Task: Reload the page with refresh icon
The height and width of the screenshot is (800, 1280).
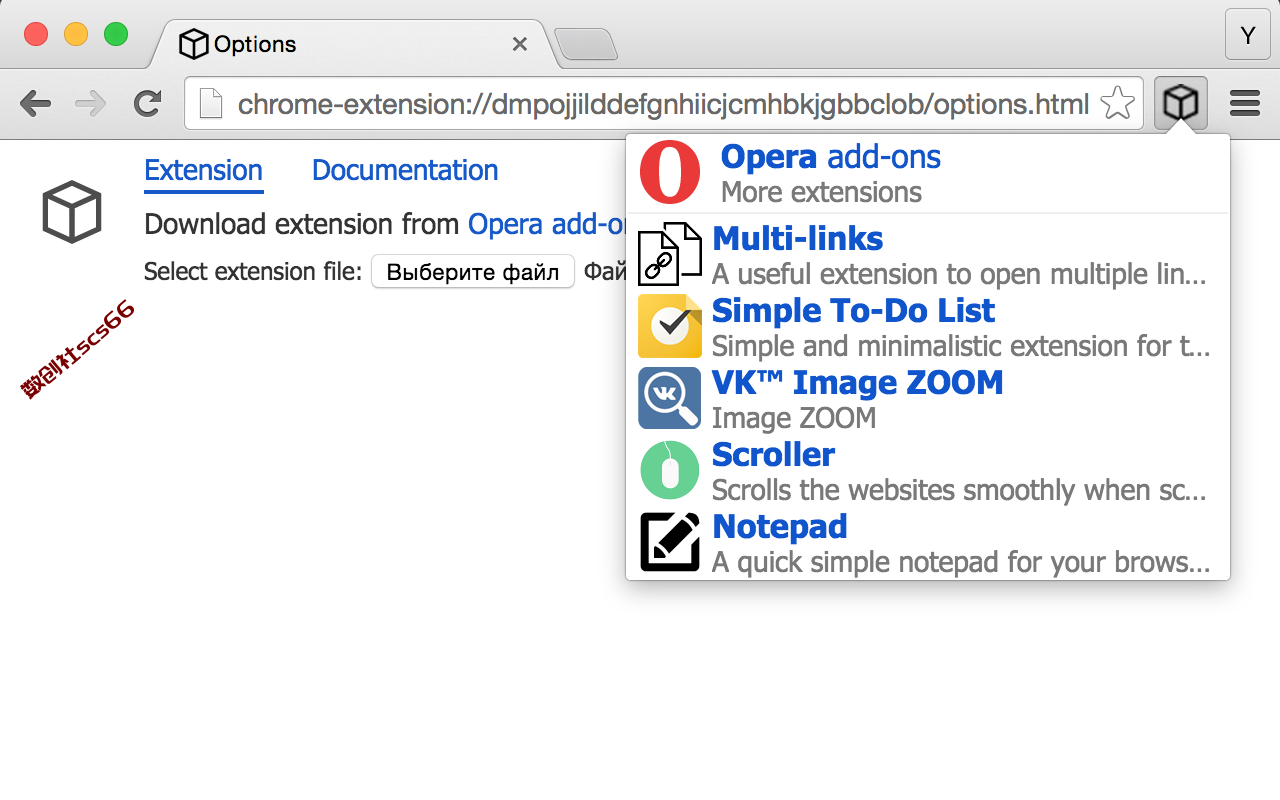Action: [148, 103]
